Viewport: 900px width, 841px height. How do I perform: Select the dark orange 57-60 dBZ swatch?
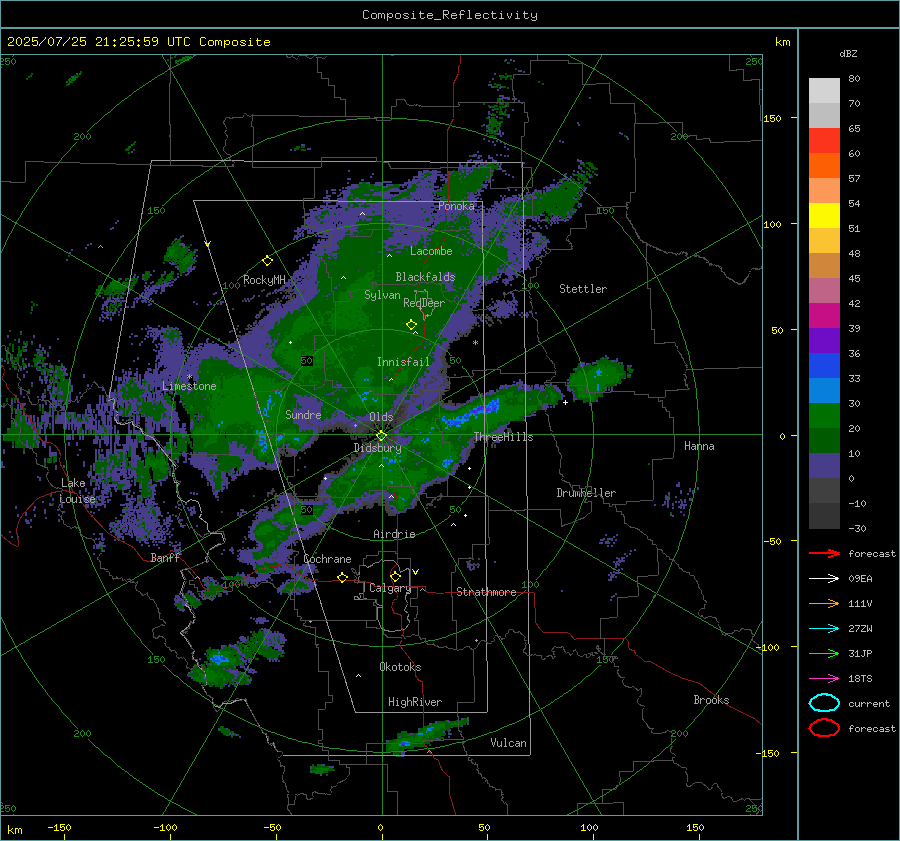point(824,165)
